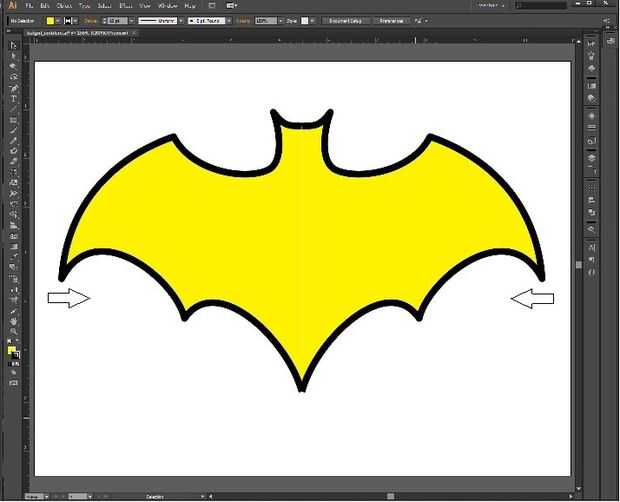Screen dimensions: 620x502
Task: Open the Object menu
Action: coord(64,6)
